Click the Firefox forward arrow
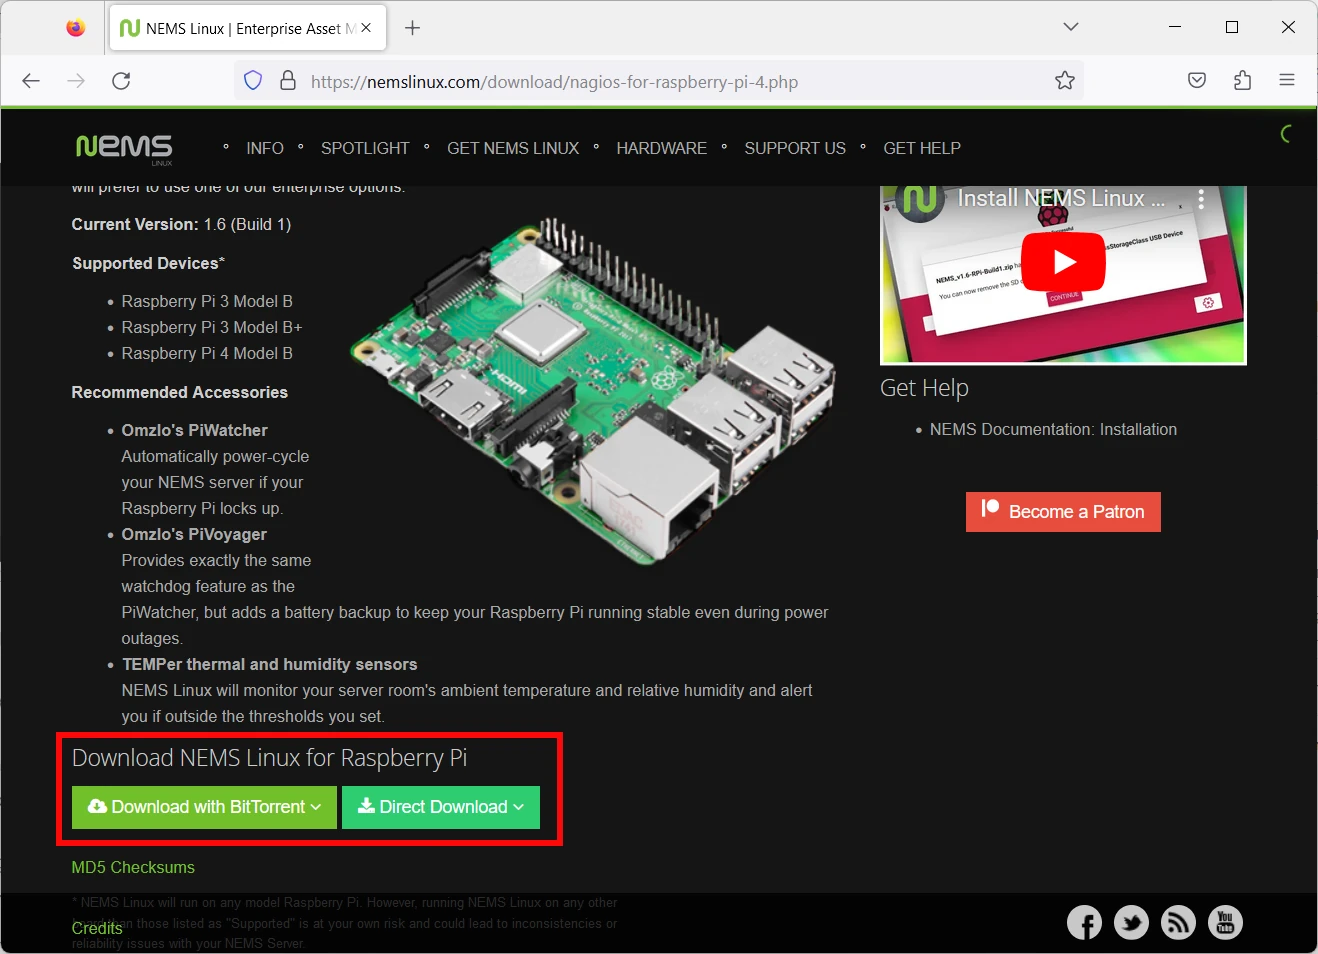Image resolution: width=1318 pixels, height=954 pixels. (76, 81)
